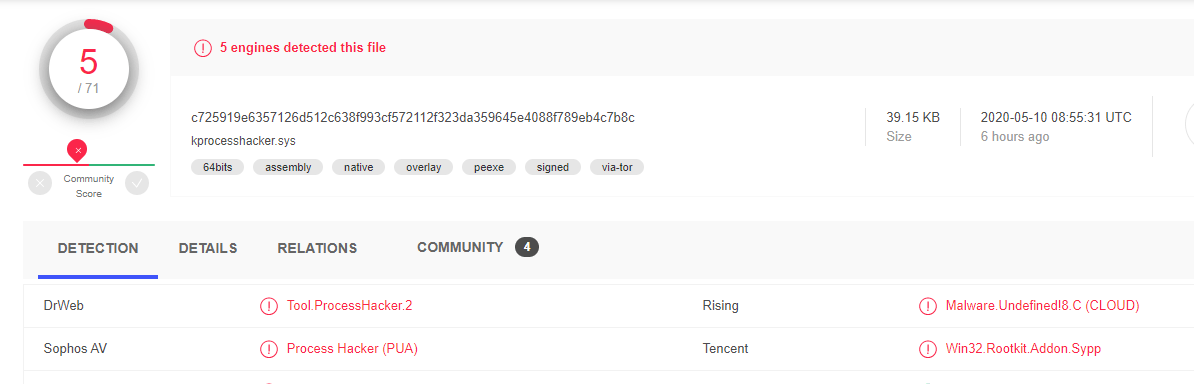The image size is (1194, 384).
Task: Click the Process Hacker (PUA) detection result
Action: pos(353,348)
